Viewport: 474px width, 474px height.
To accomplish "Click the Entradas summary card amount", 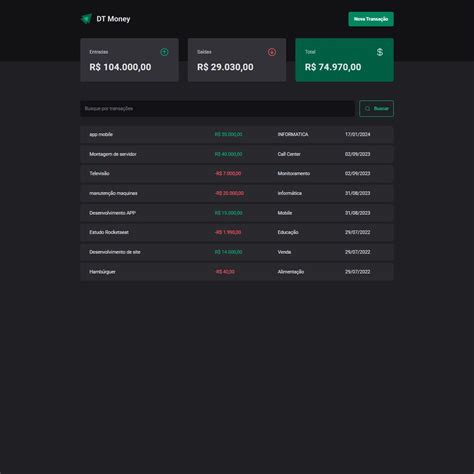I will point(120,67).
